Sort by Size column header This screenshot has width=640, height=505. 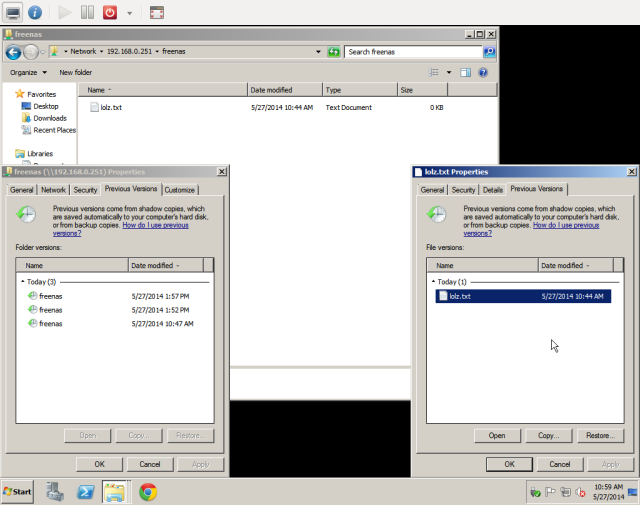[422, 90]
